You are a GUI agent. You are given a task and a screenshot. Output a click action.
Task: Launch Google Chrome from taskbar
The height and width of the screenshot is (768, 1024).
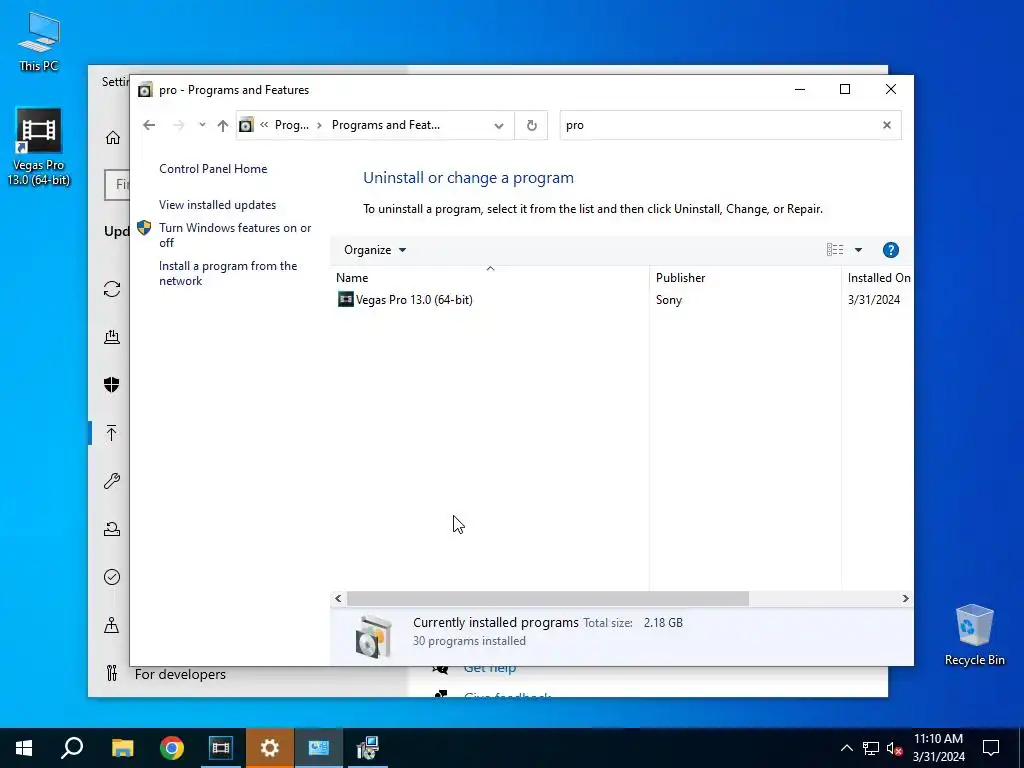tap(172, 748)
